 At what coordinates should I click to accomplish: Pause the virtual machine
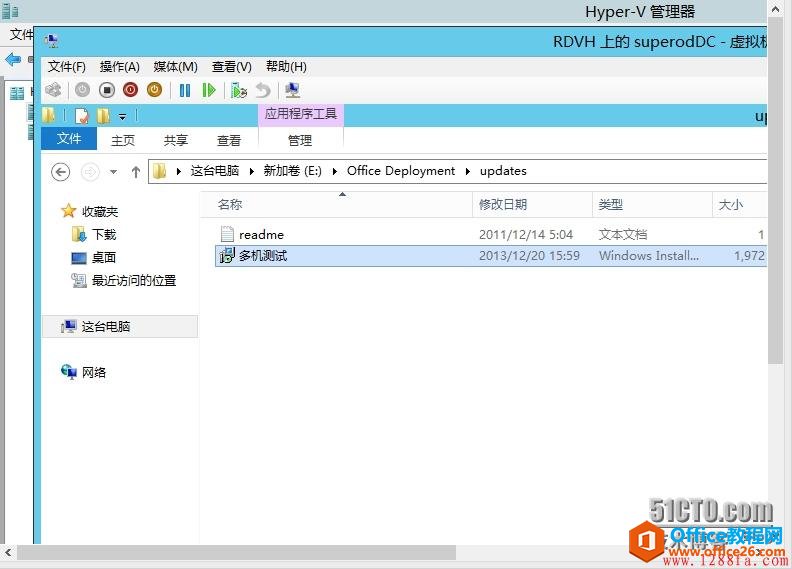[x=185, y=90]
